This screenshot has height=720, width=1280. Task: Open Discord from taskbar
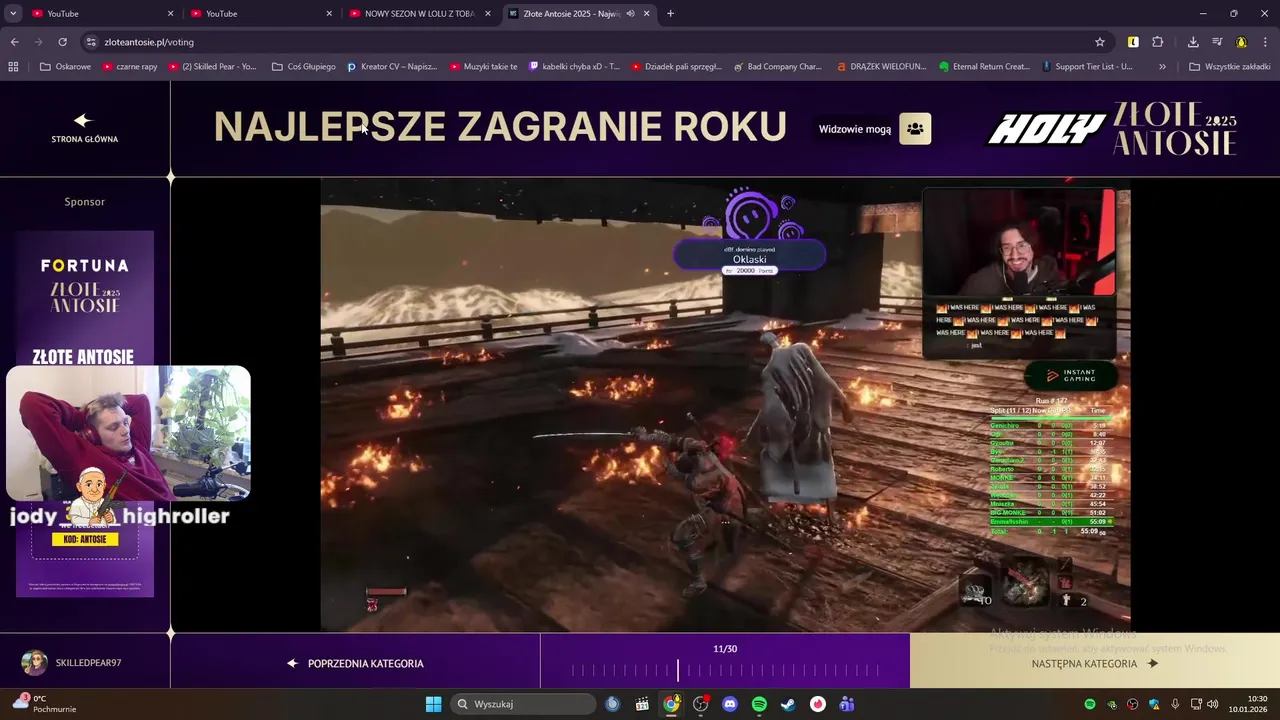730,704
